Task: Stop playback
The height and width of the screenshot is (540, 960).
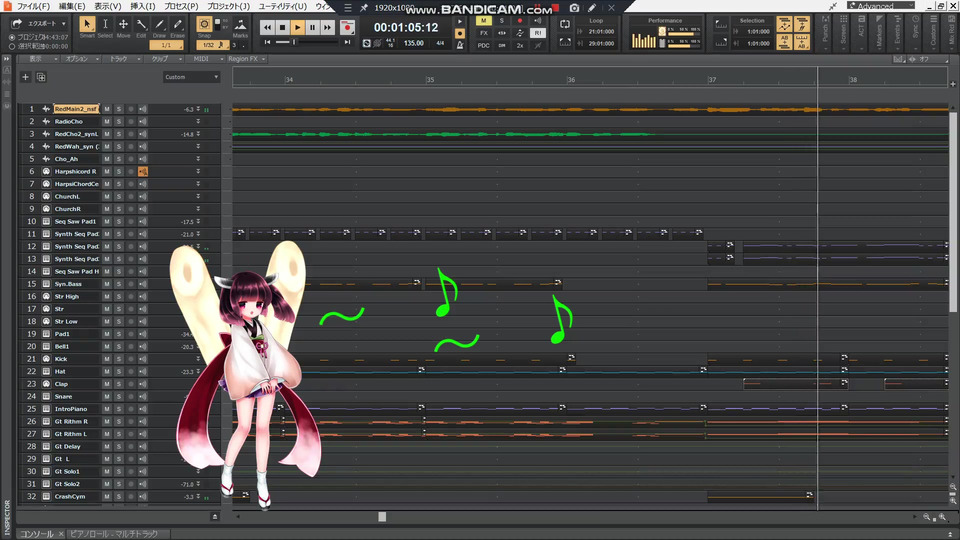Action: coord(282,28)
